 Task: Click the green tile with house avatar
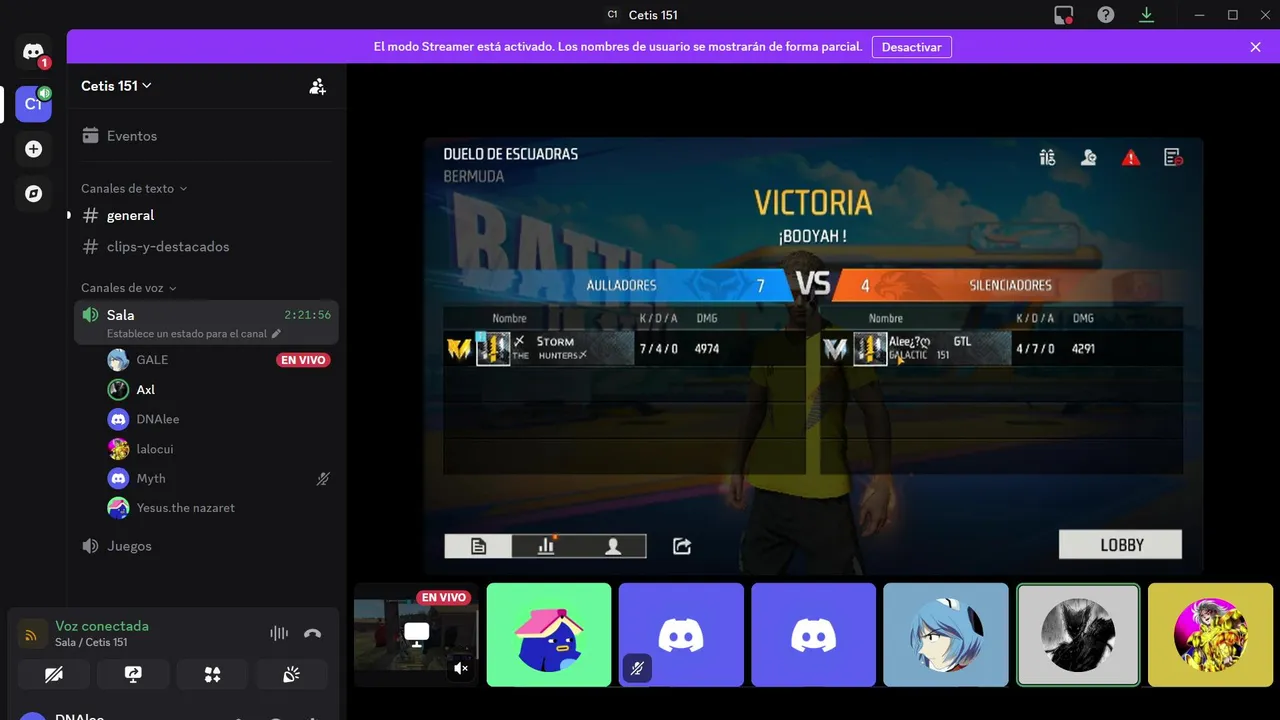(549, 634)
